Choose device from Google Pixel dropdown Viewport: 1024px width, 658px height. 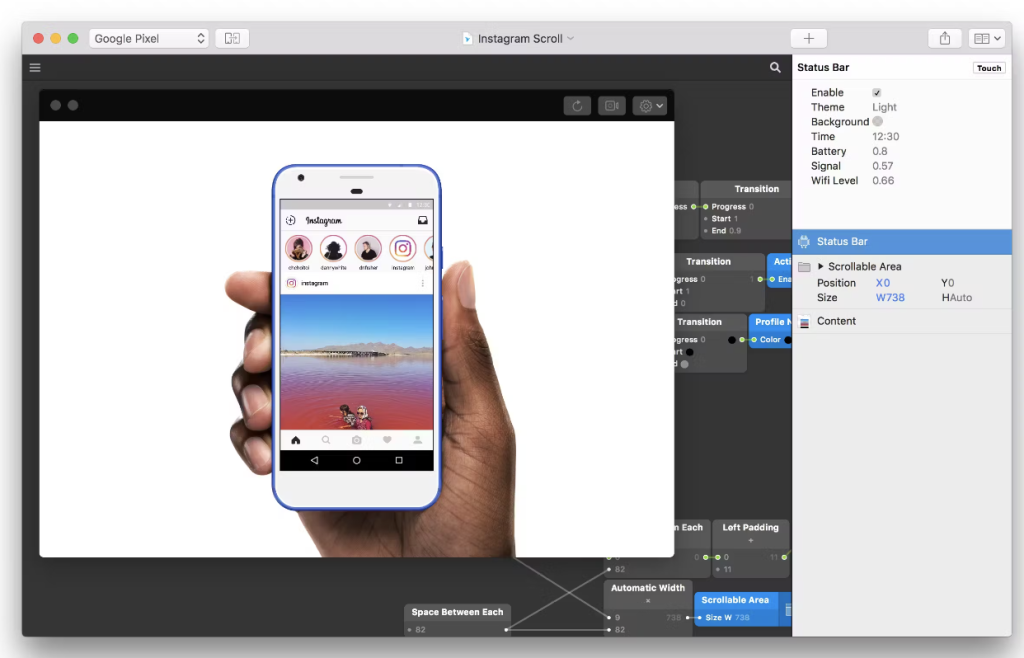coord(149,39)
